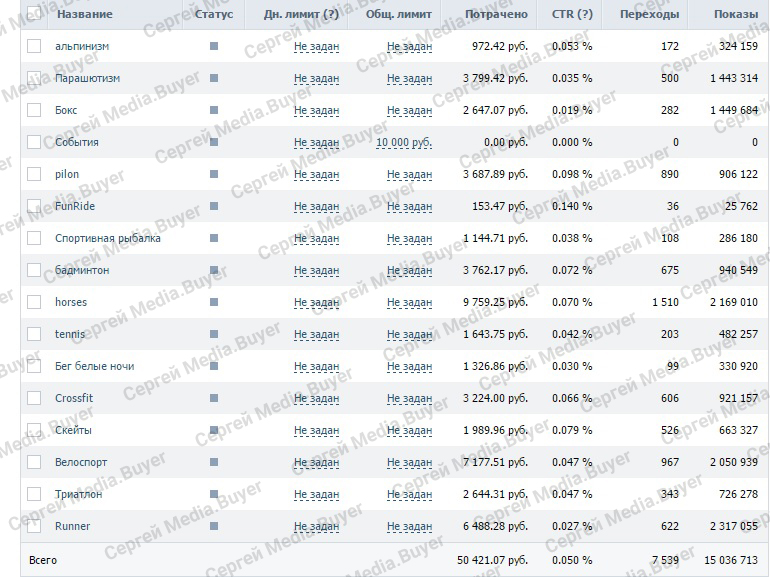Click the status square icon for horses
Screen dimensions: 770x577
(214, 302)
